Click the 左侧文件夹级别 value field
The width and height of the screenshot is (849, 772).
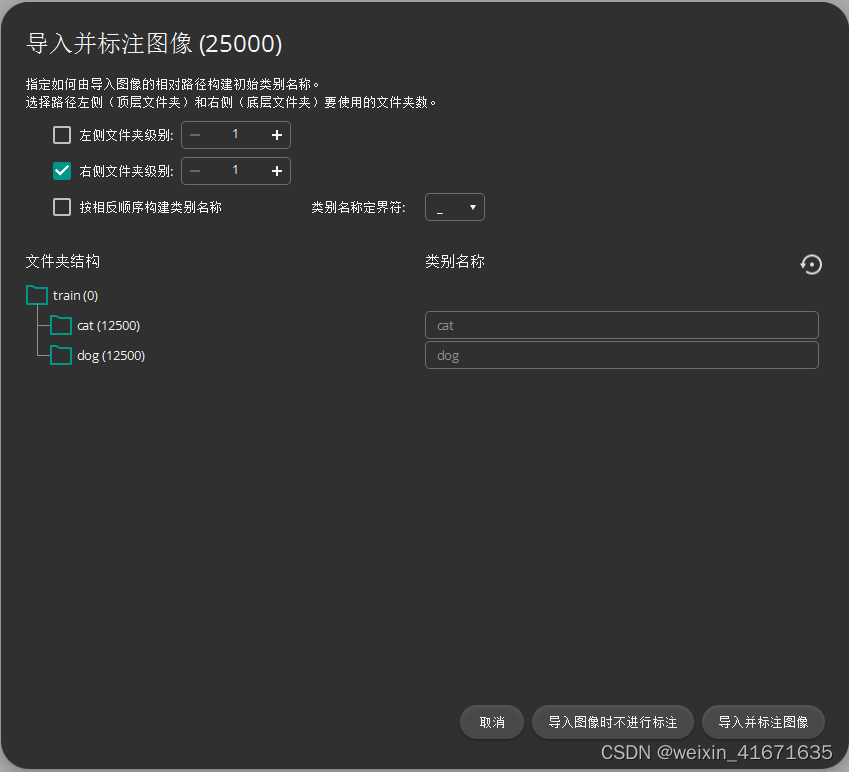(x=236, y=135)
